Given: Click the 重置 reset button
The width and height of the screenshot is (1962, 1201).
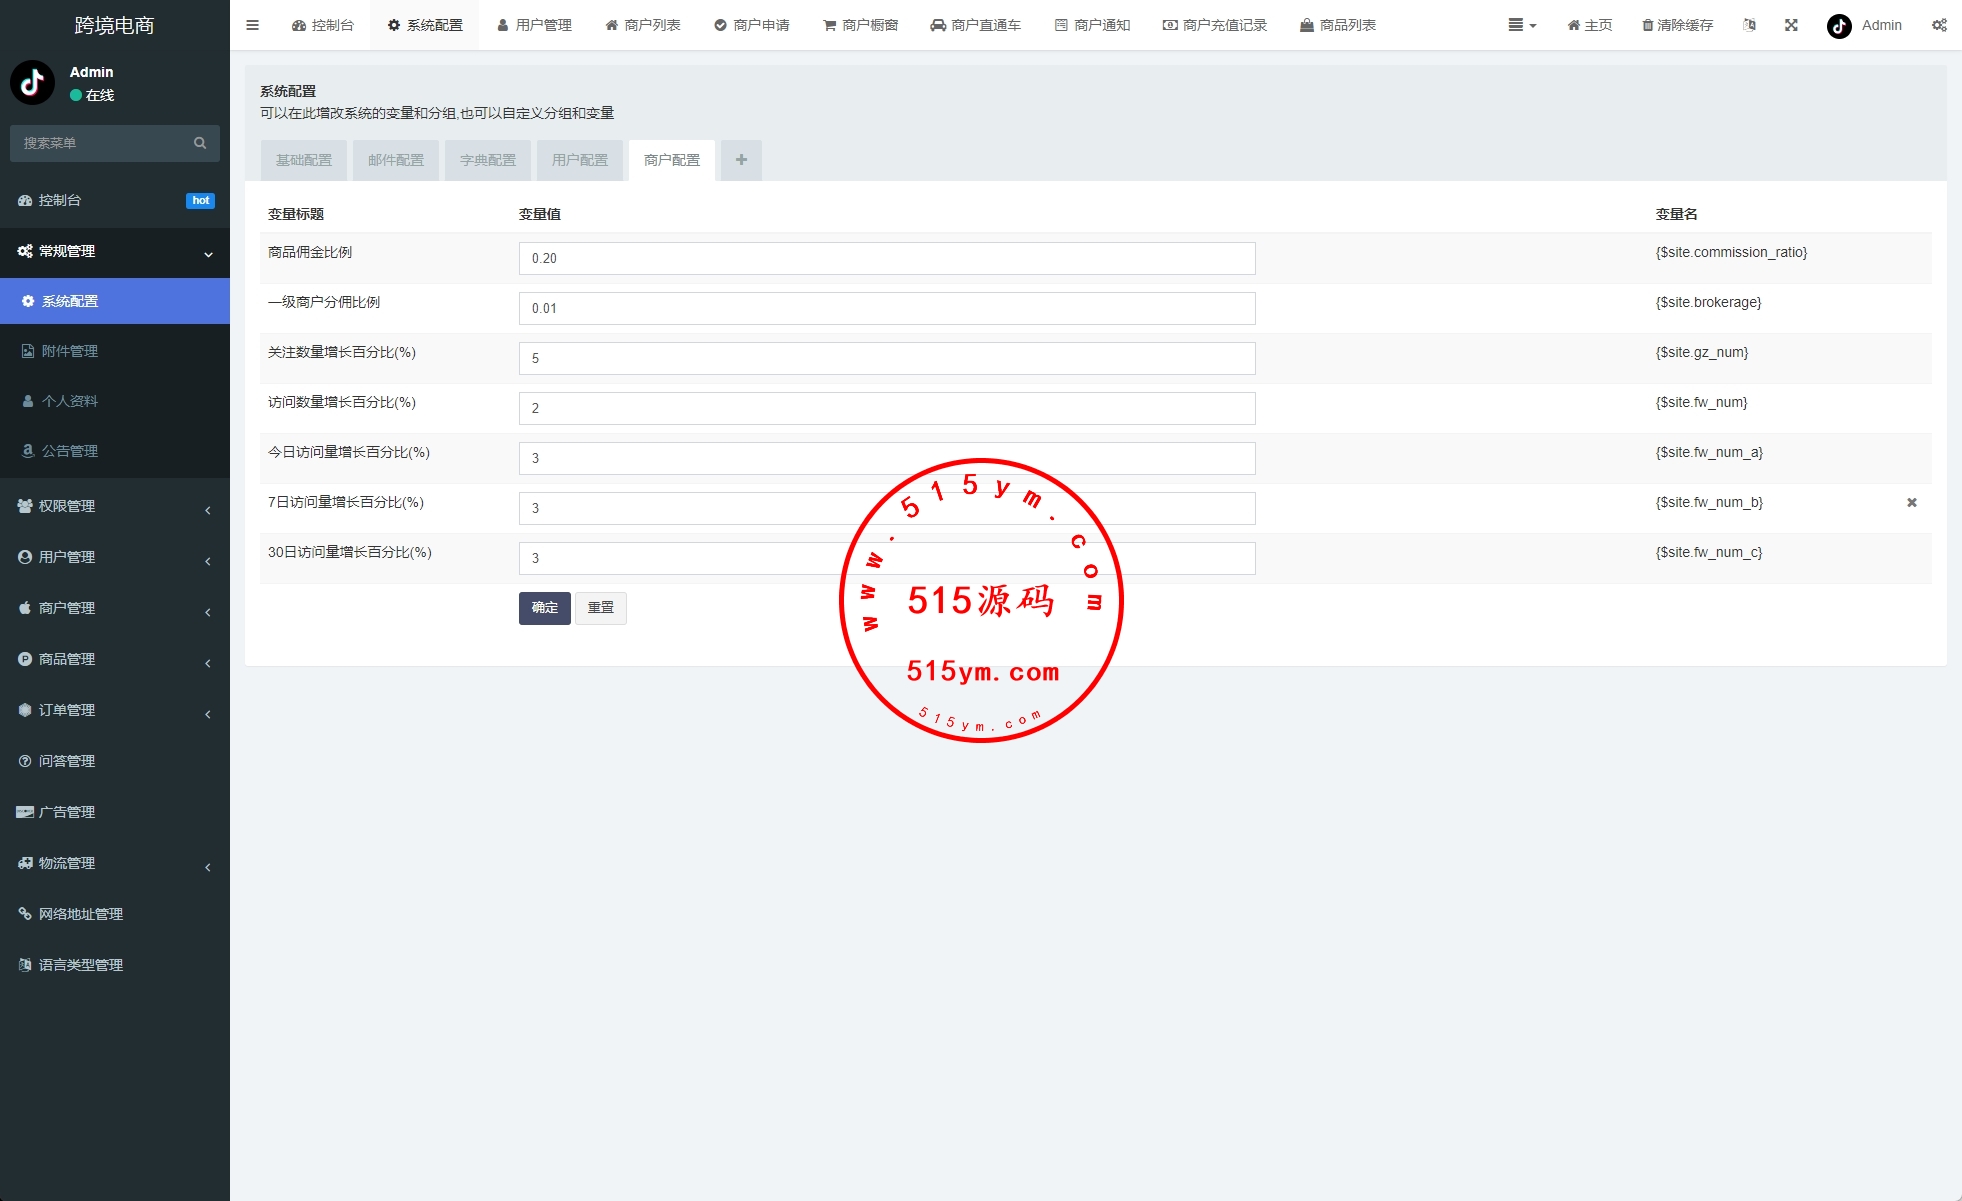Looking at the screenshot, I should (x=600, y=608).
